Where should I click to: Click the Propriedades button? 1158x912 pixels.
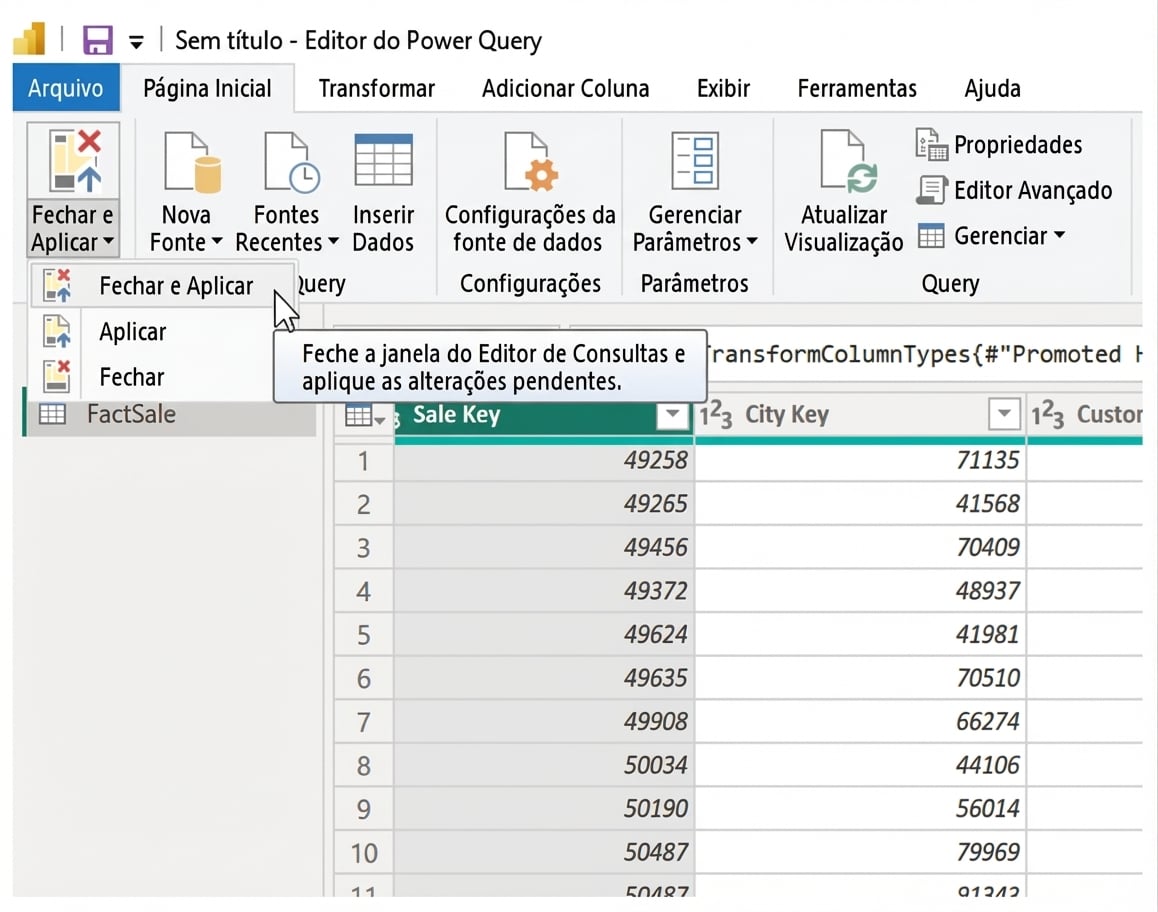point(1000,145)
